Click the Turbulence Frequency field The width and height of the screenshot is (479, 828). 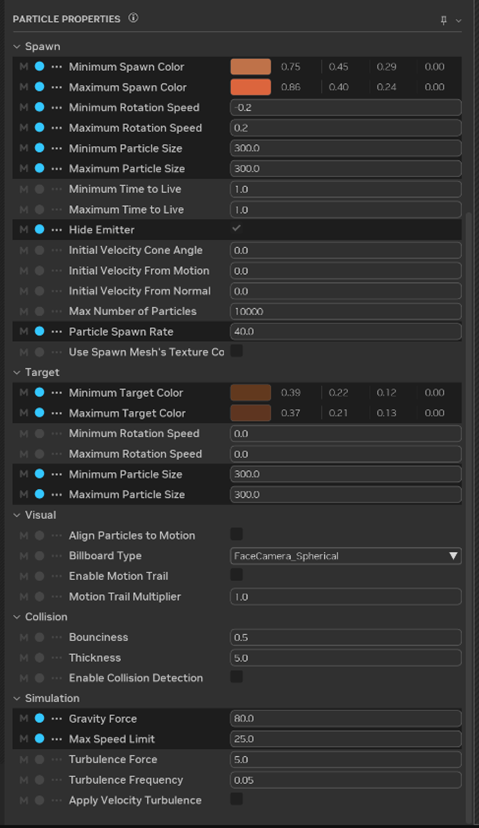coord(346,779)
